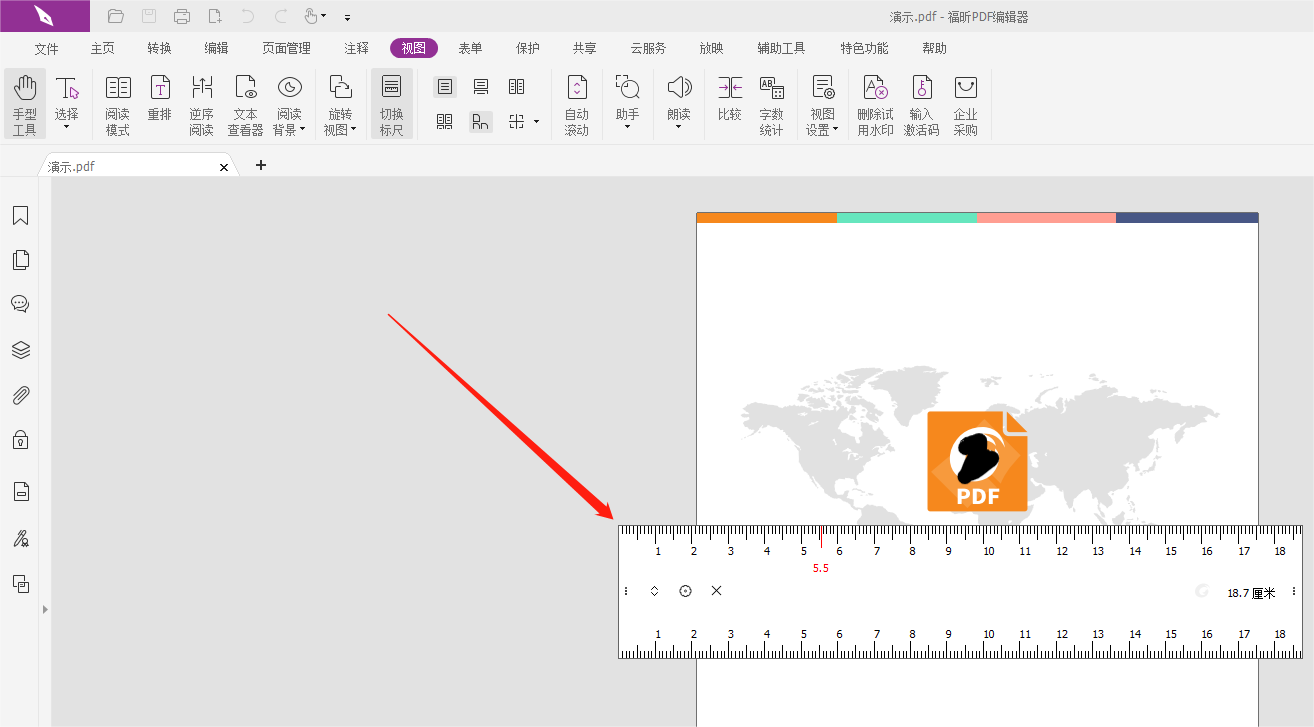Open the Text Viewer (文本查看器)

[245, 104]
